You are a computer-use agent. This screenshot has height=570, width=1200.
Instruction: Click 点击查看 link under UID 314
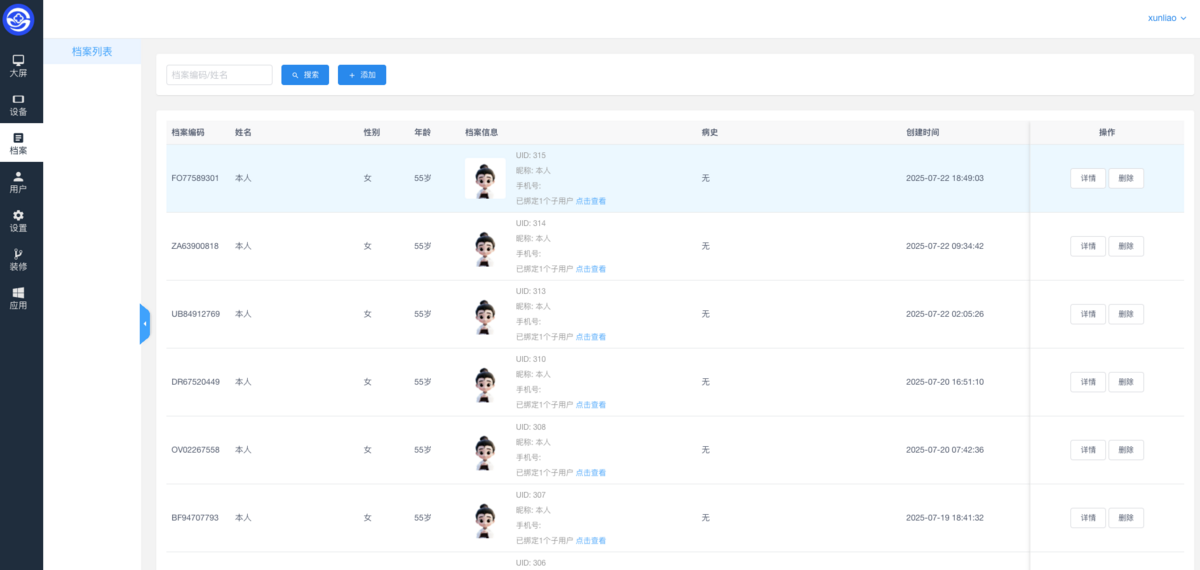[x=591, y=269]
